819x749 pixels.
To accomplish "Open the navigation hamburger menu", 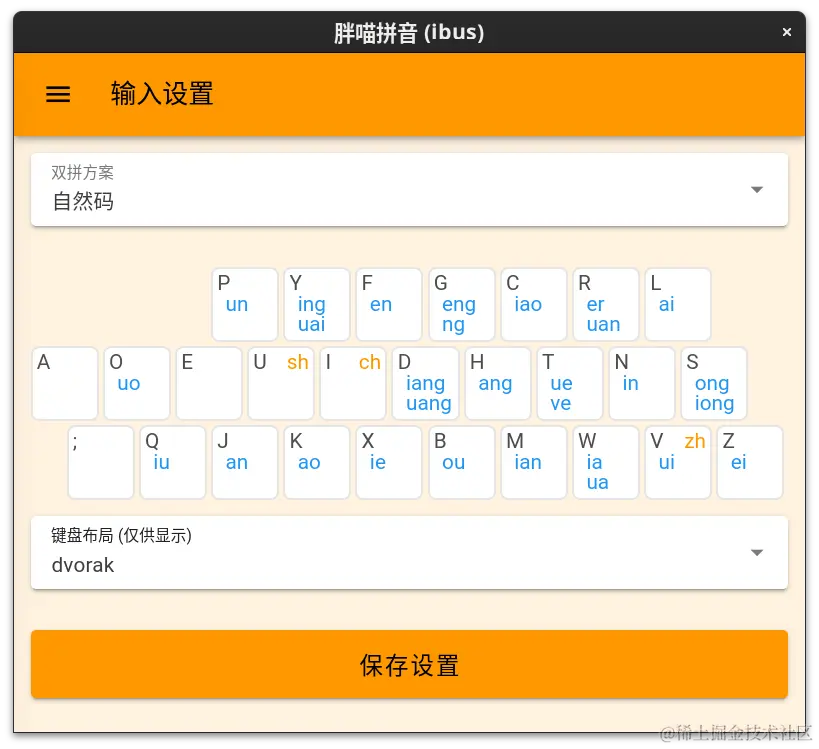I will point(57,94).
